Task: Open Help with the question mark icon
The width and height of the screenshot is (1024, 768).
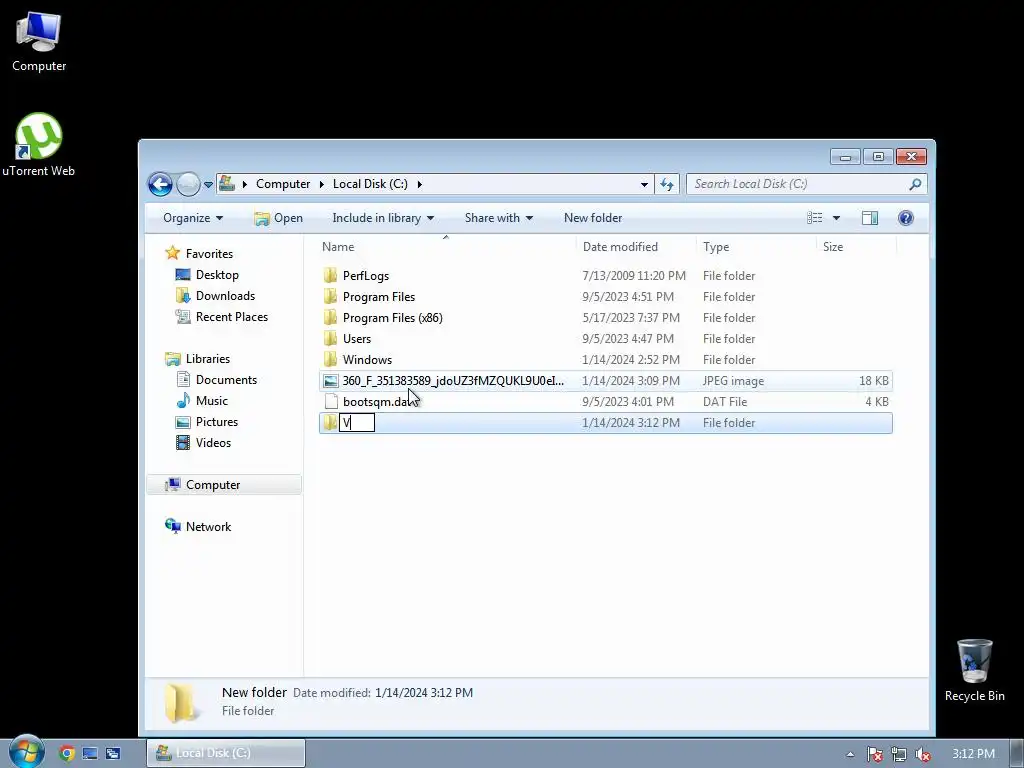Action: pyautogui.click(x=906, y=218)
